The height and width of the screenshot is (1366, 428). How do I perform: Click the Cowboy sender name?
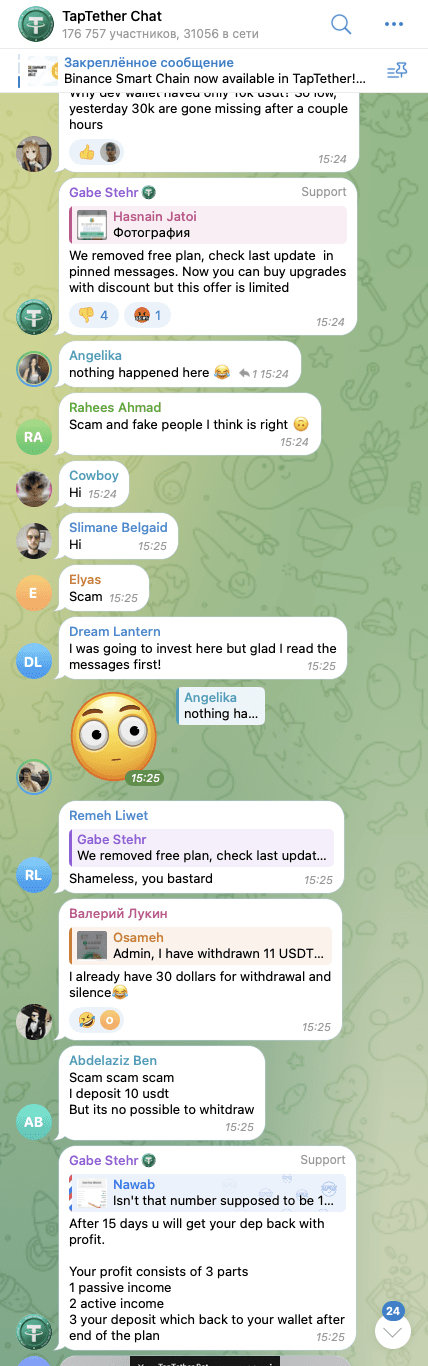94,476
